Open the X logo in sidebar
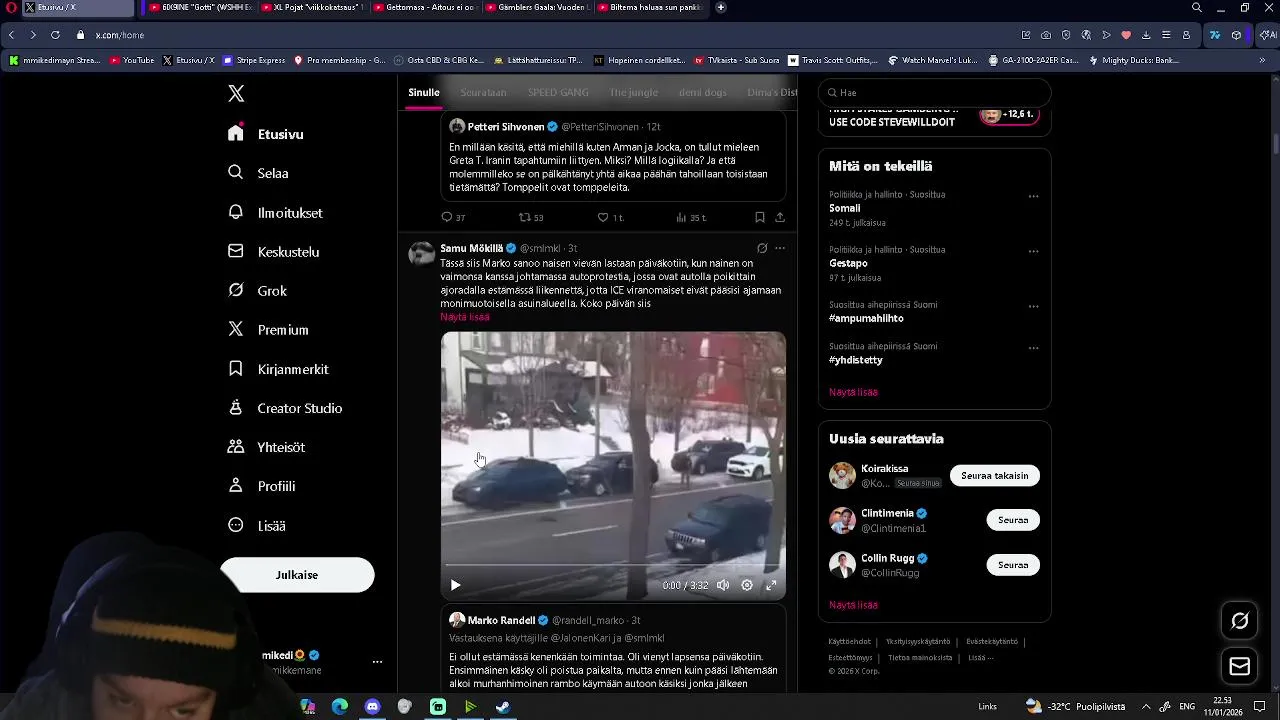 (236, 94)
